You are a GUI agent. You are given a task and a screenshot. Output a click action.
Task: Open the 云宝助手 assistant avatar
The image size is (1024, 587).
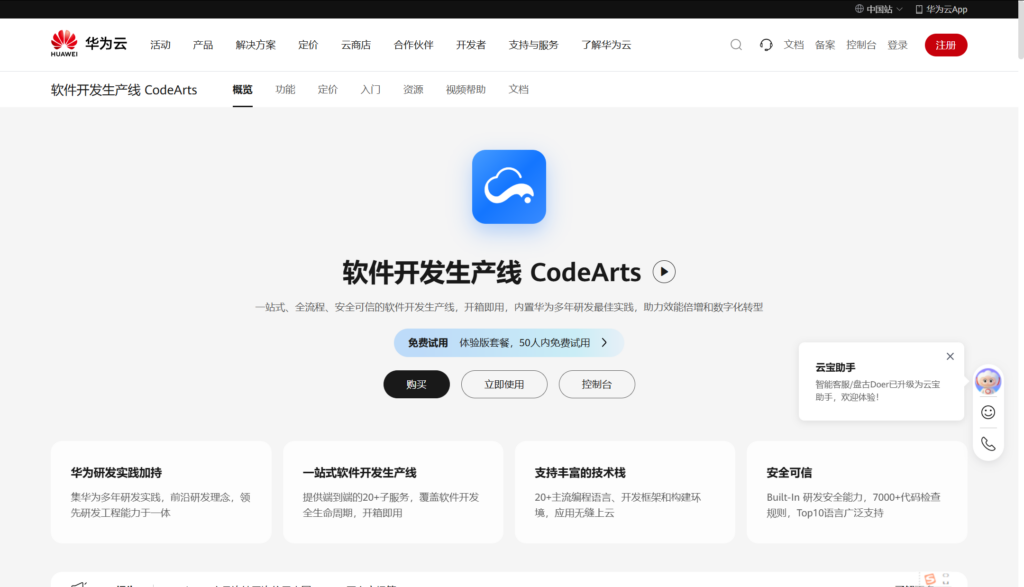987,381
